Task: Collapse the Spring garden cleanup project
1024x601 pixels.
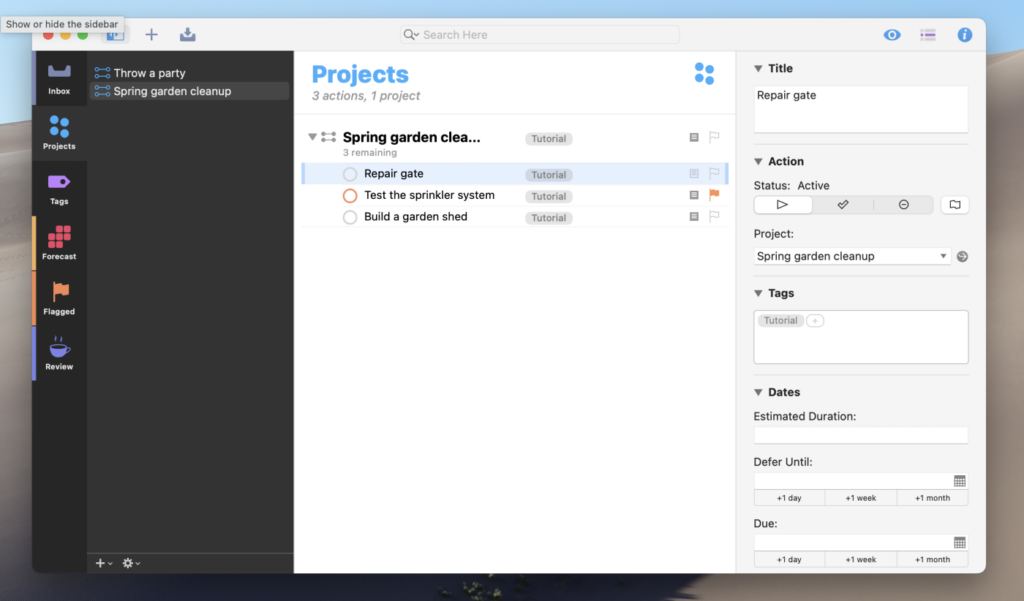Action: [x=312, y=137]
